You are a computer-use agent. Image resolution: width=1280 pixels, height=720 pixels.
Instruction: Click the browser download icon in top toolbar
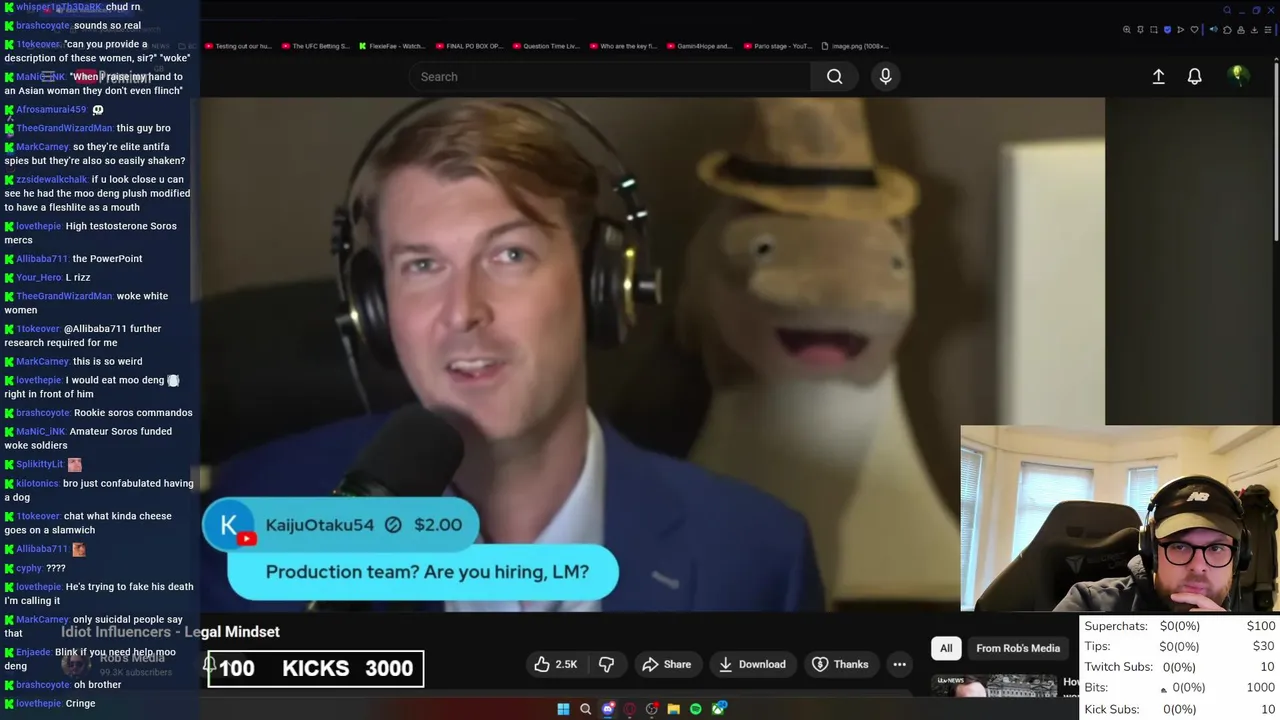1254,30
